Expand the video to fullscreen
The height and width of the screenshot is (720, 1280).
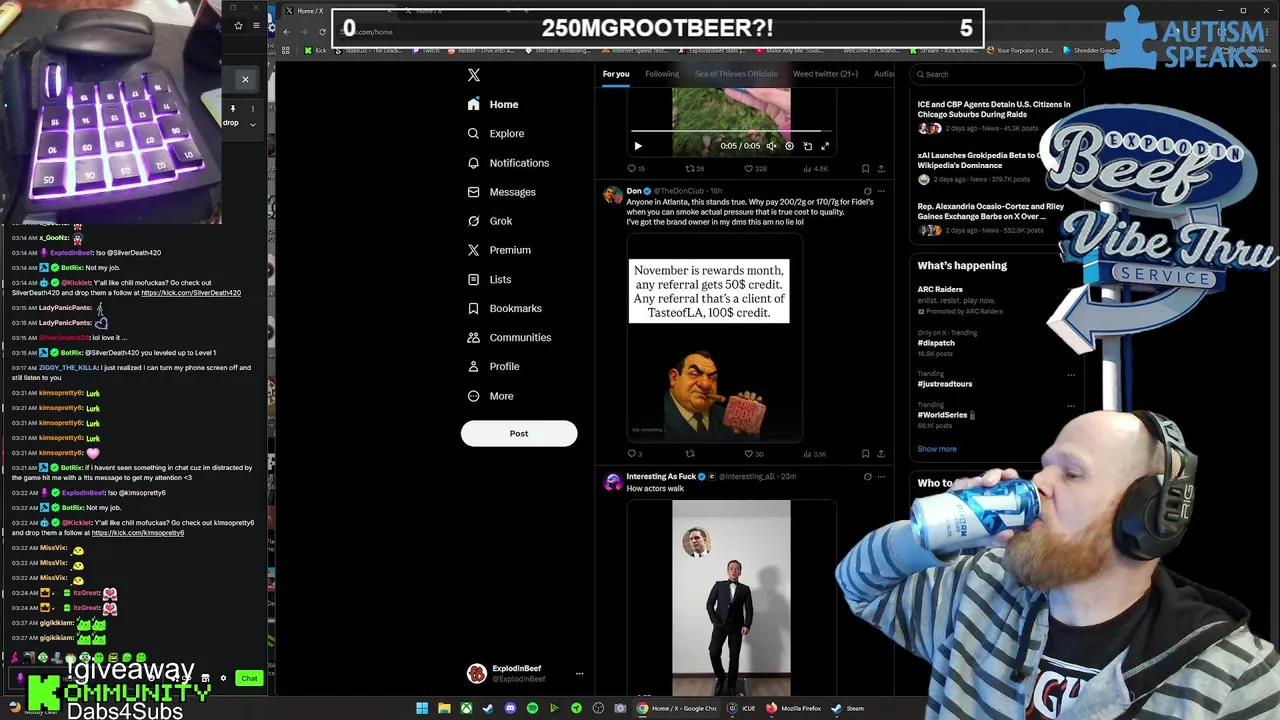pos(825,146)
